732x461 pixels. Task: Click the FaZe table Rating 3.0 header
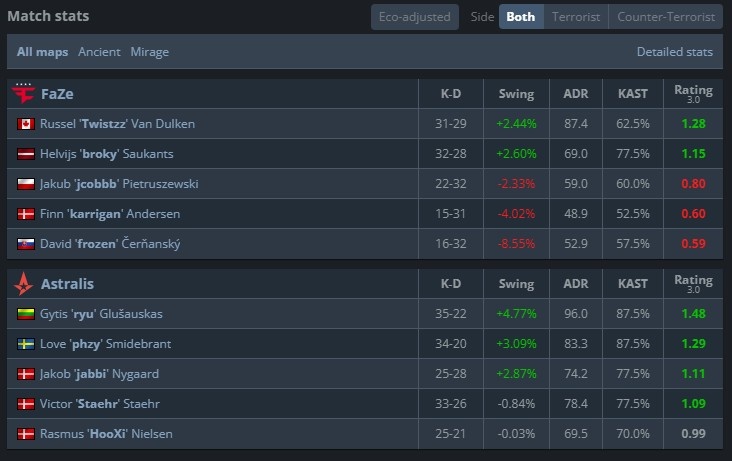tap(693, 94)
